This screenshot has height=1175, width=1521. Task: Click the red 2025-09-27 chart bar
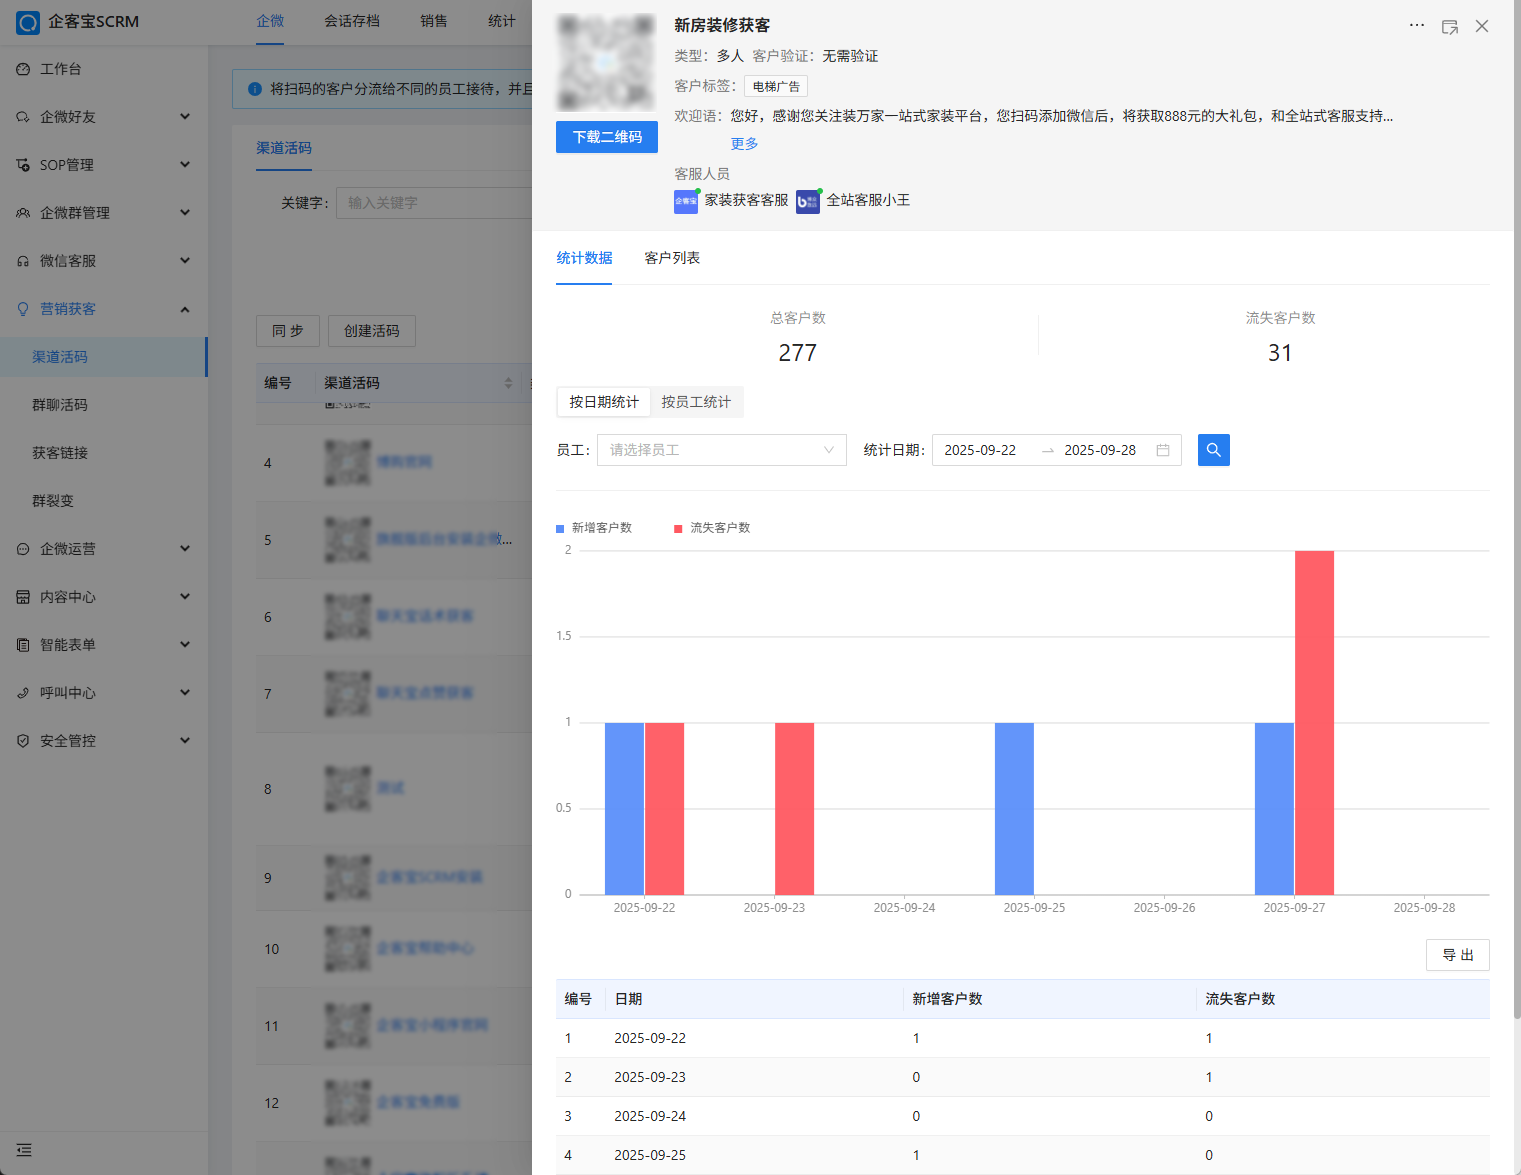[1314, 722]
